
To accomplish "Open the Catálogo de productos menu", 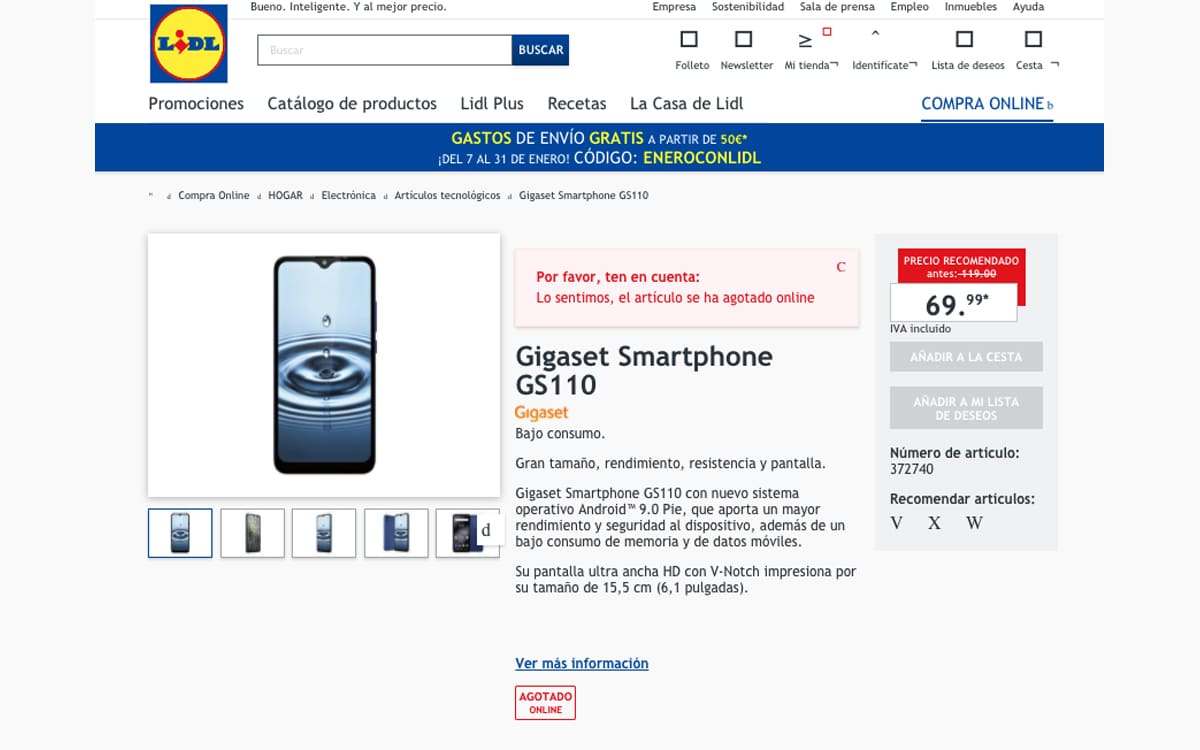I will (352, 103).
